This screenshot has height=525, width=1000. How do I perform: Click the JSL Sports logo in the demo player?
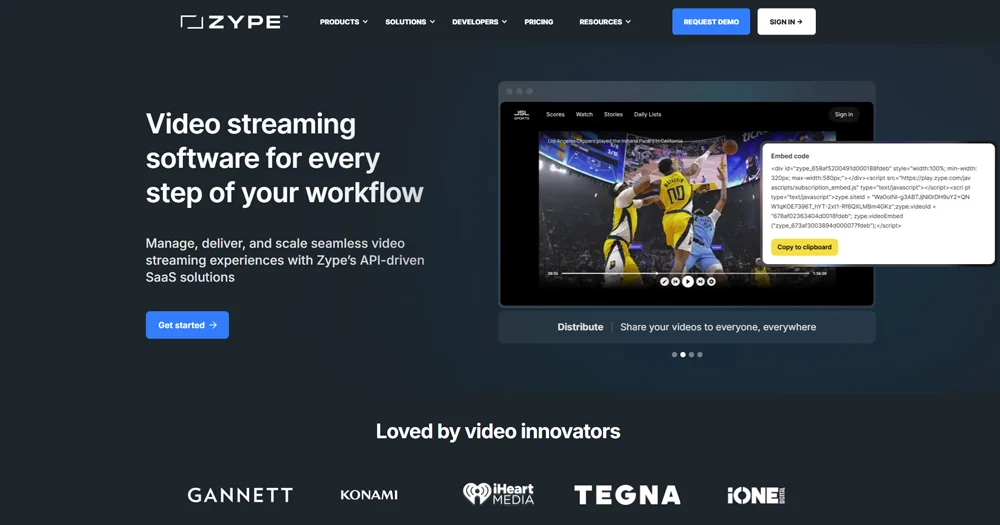click(x=522, y=115)
